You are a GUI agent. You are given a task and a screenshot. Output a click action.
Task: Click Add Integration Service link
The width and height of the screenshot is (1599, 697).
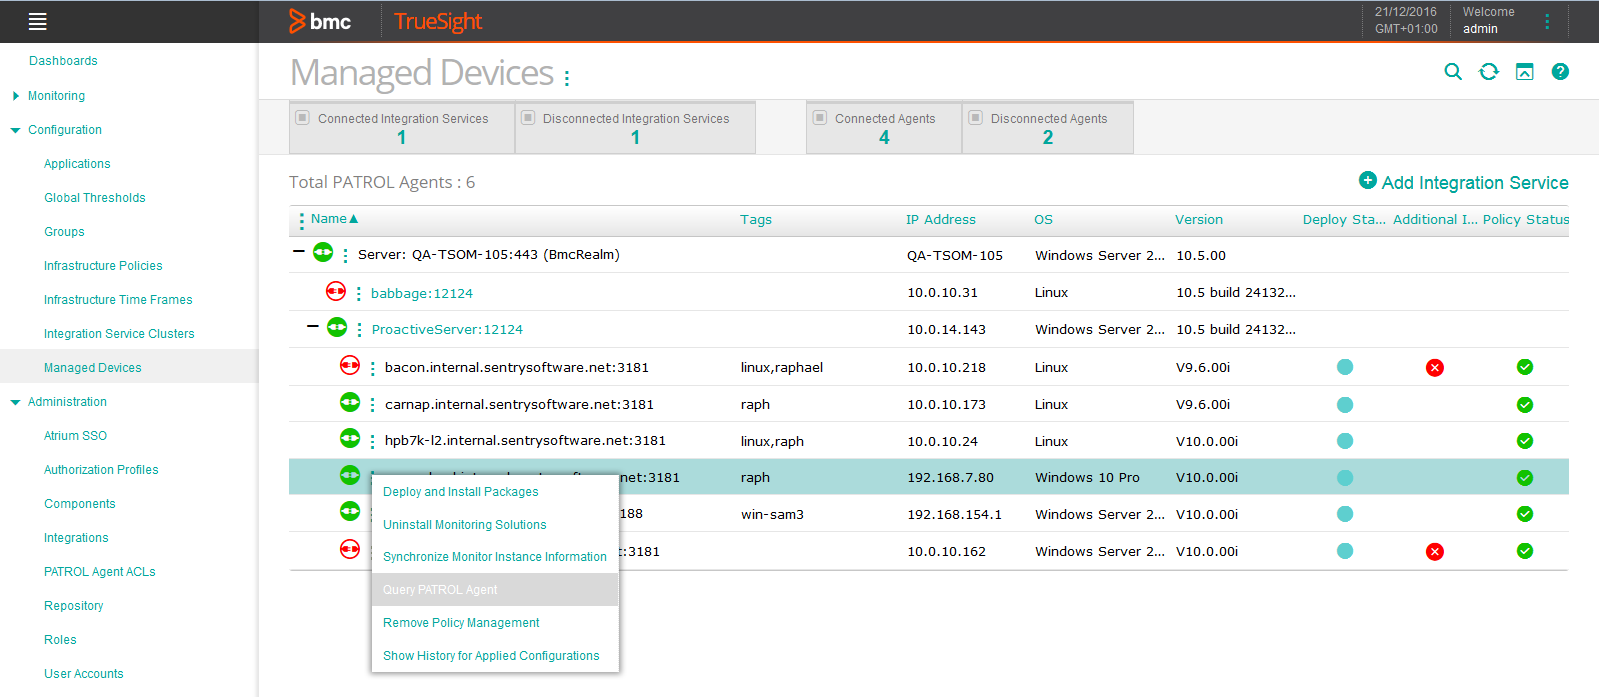click(1464, 182)
